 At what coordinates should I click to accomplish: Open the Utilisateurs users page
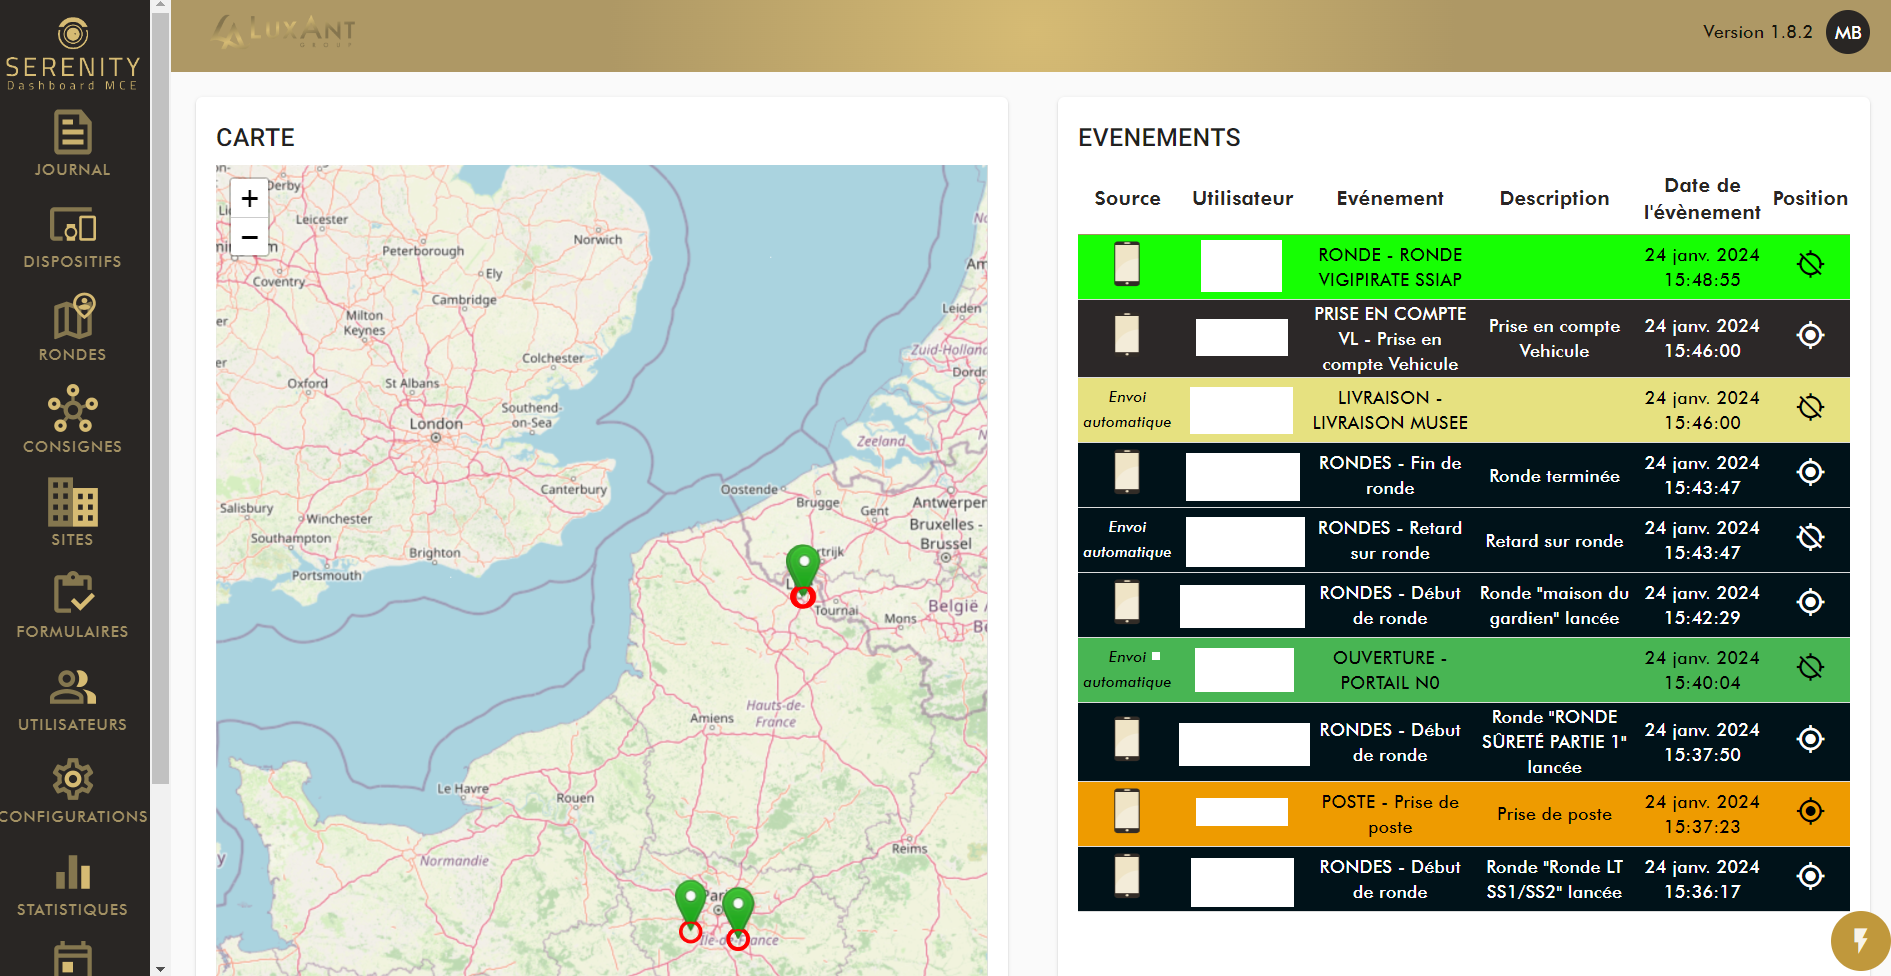point(72,699)
